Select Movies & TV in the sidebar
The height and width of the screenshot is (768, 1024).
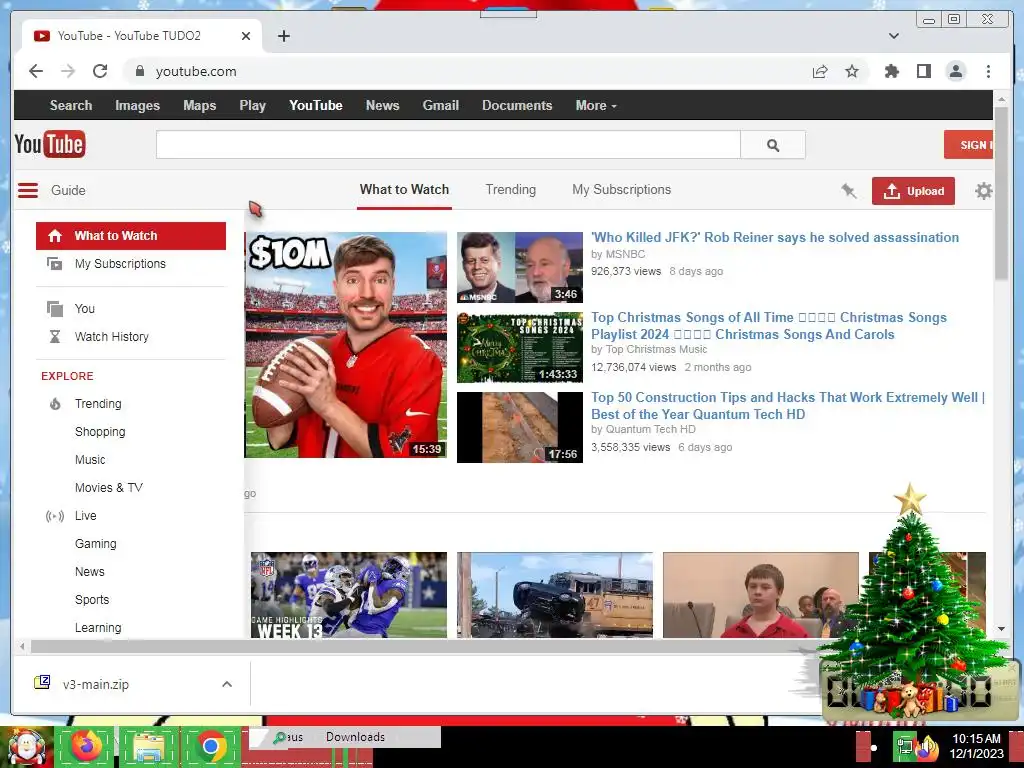pyautogui.click(x=108, y=488)
